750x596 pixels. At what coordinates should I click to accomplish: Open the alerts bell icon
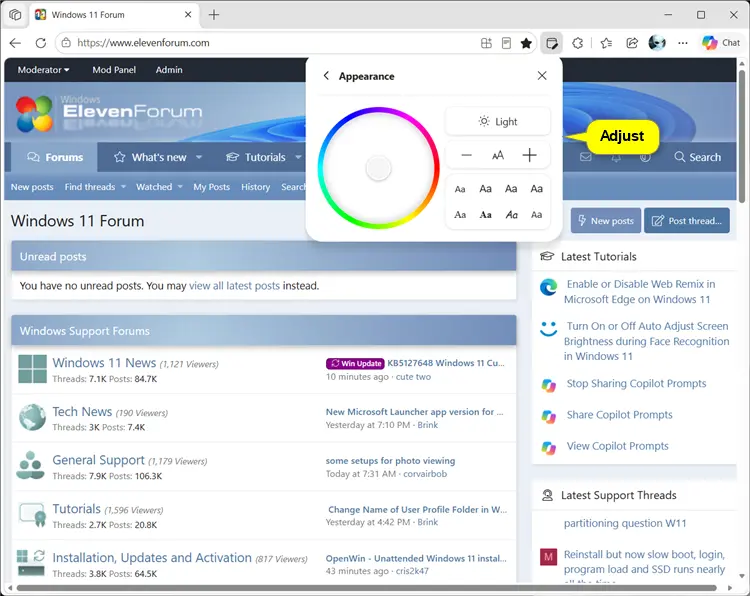[x=616, y=157]
